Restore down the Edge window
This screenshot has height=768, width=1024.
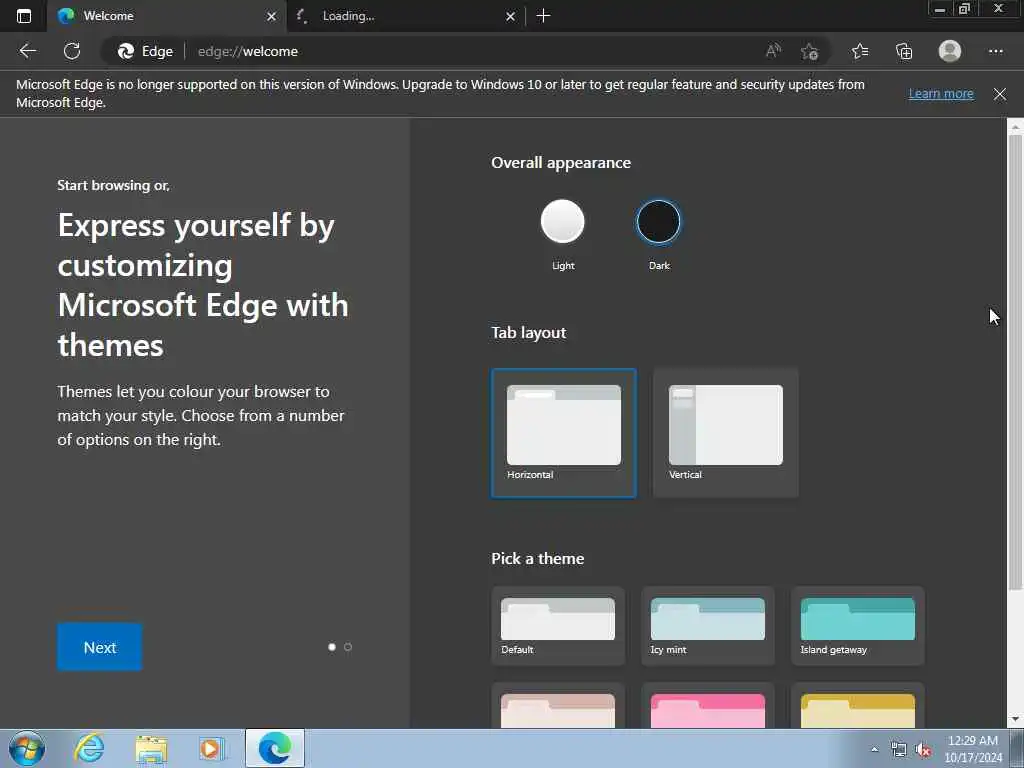(x=964, y=9)
